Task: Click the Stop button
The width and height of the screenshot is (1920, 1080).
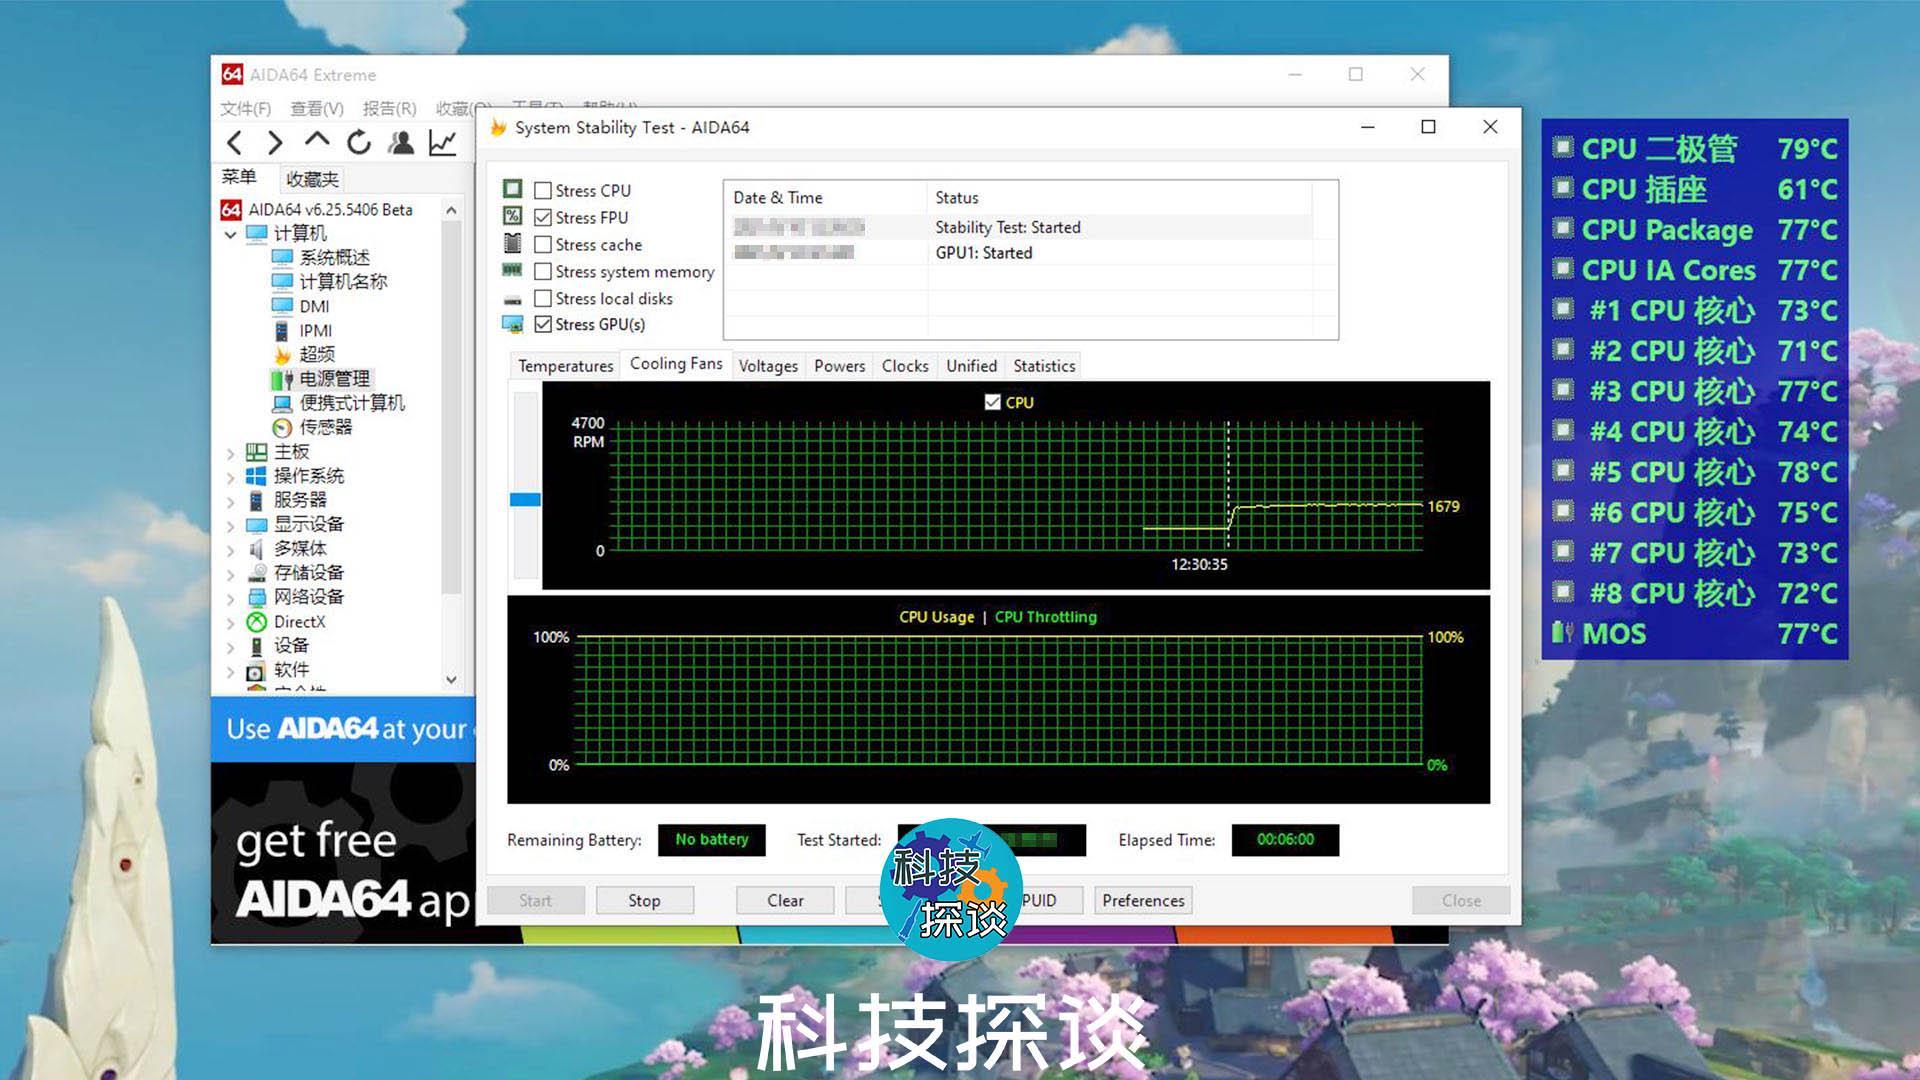Action: (x=646, y=901)
